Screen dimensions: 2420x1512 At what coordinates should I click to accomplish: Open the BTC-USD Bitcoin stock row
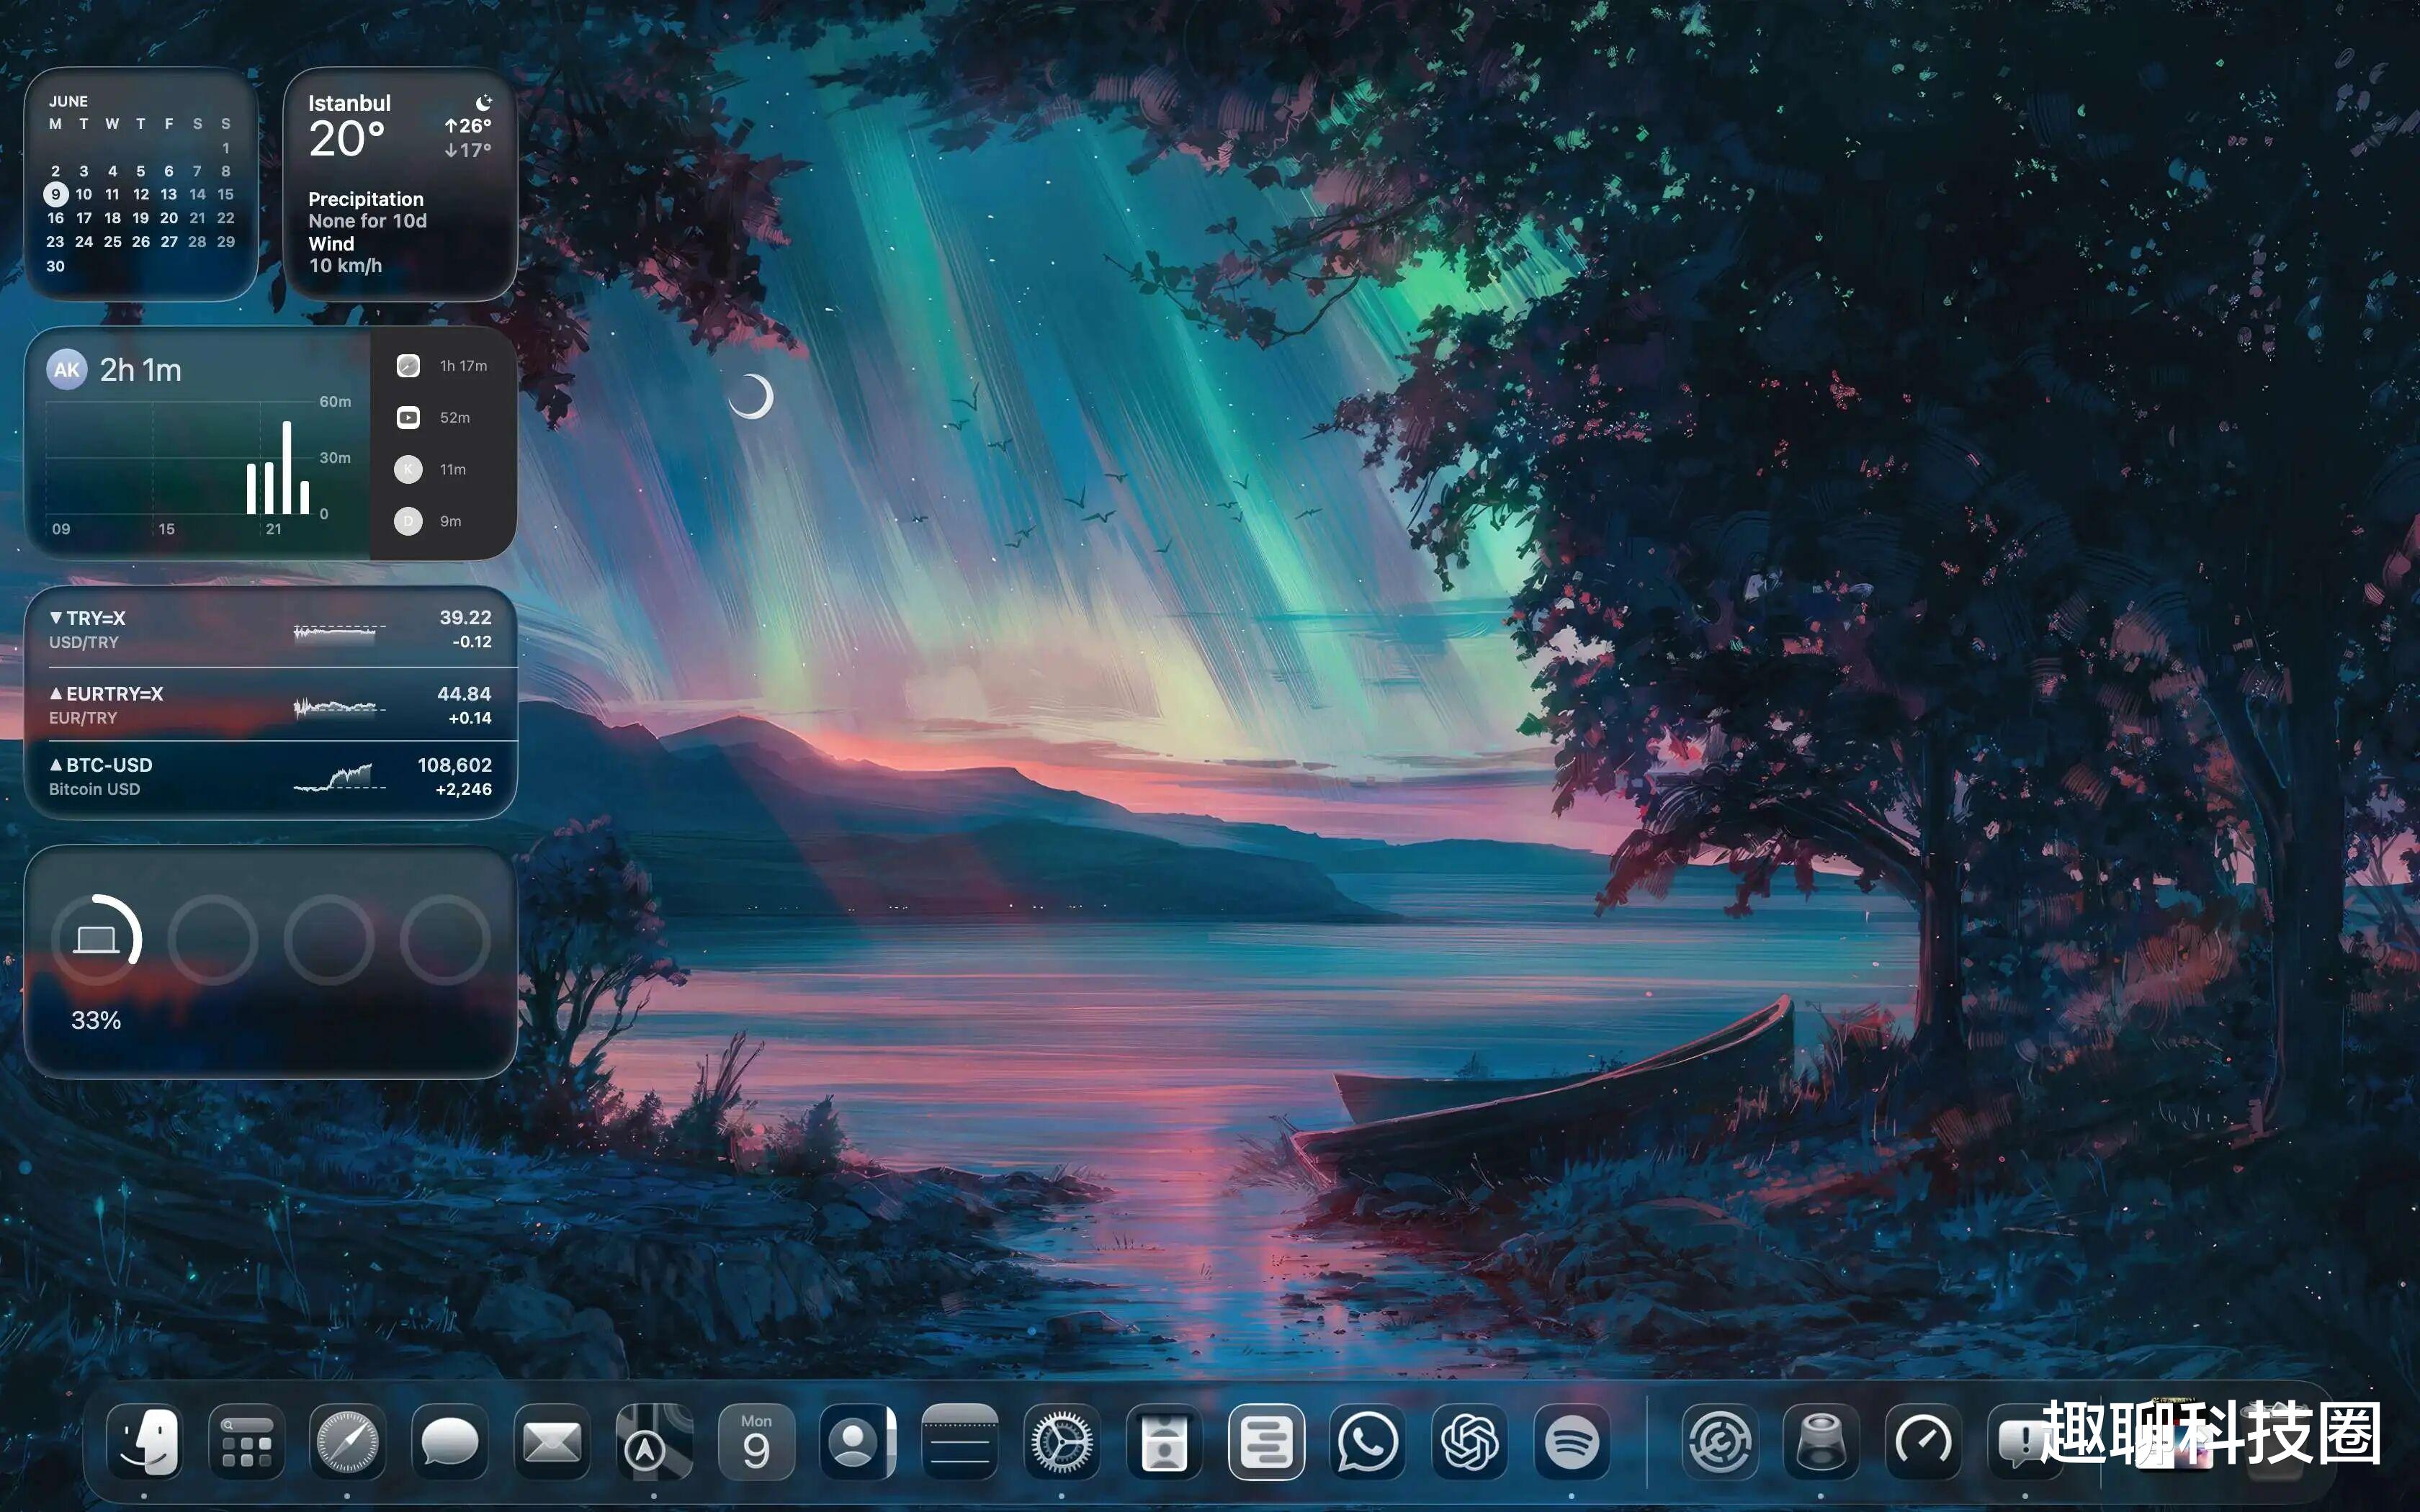point(270,777)
